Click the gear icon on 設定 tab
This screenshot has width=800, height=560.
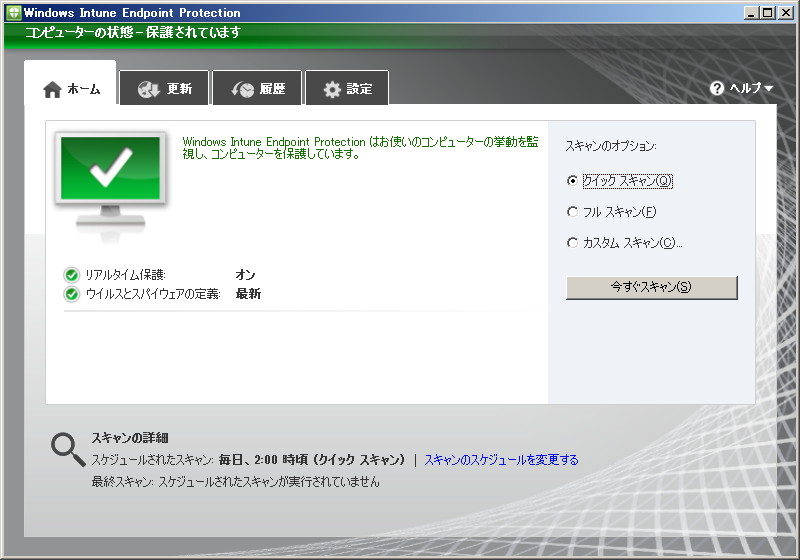[x=332, y=89]
